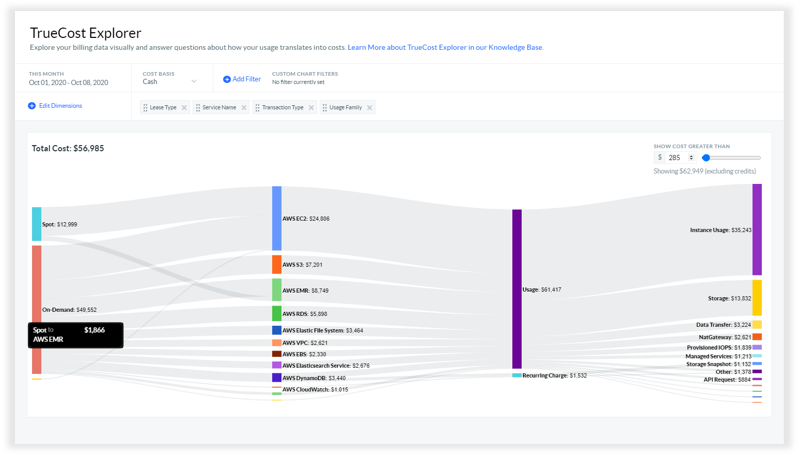Remove the Usage Family dimension chip

[x=369, y=108]
